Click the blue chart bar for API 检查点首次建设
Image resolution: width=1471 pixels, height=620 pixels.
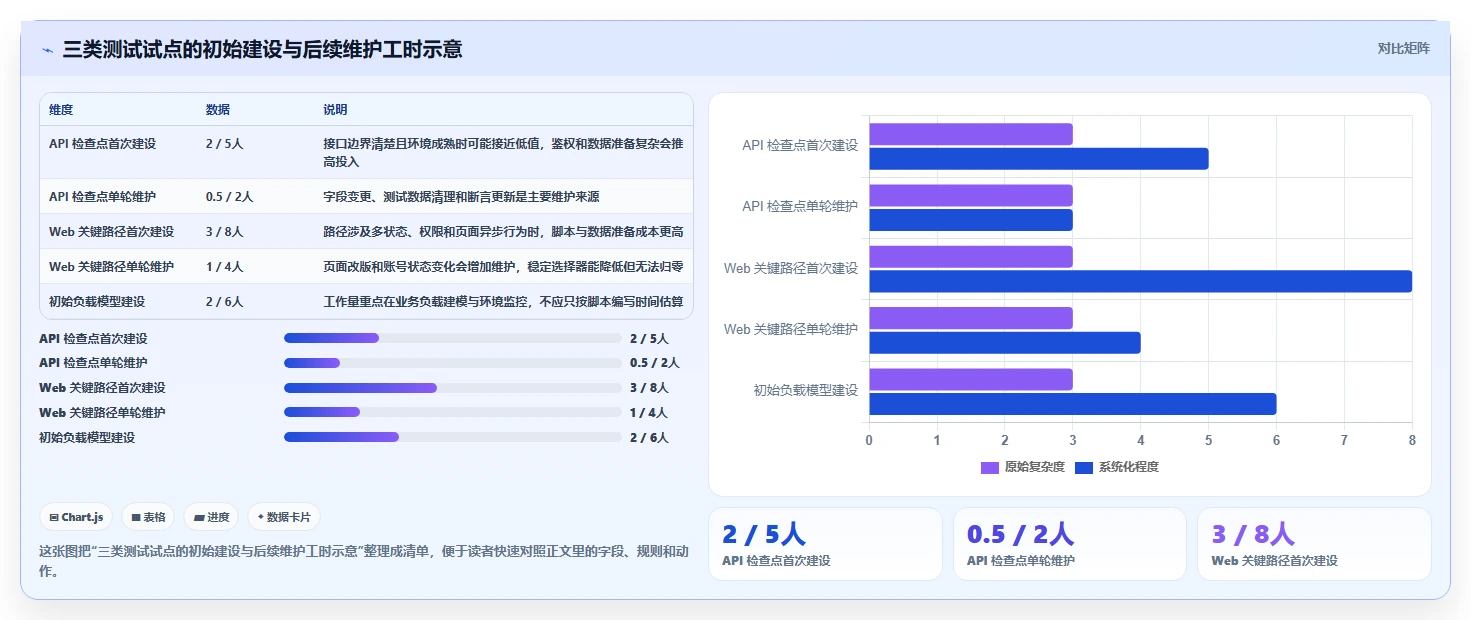tap(1038, 159)
